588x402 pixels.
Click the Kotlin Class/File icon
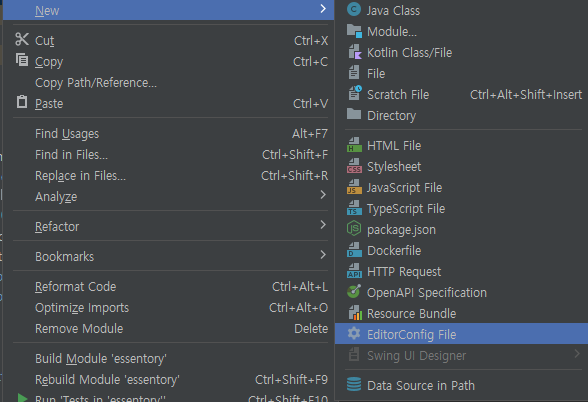point(354,52)
